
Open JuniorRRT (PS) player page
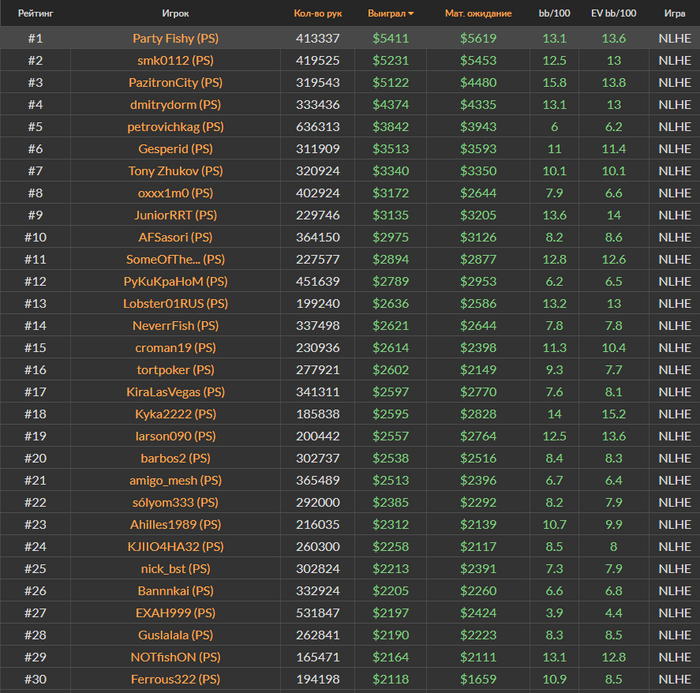coord(175,215)
